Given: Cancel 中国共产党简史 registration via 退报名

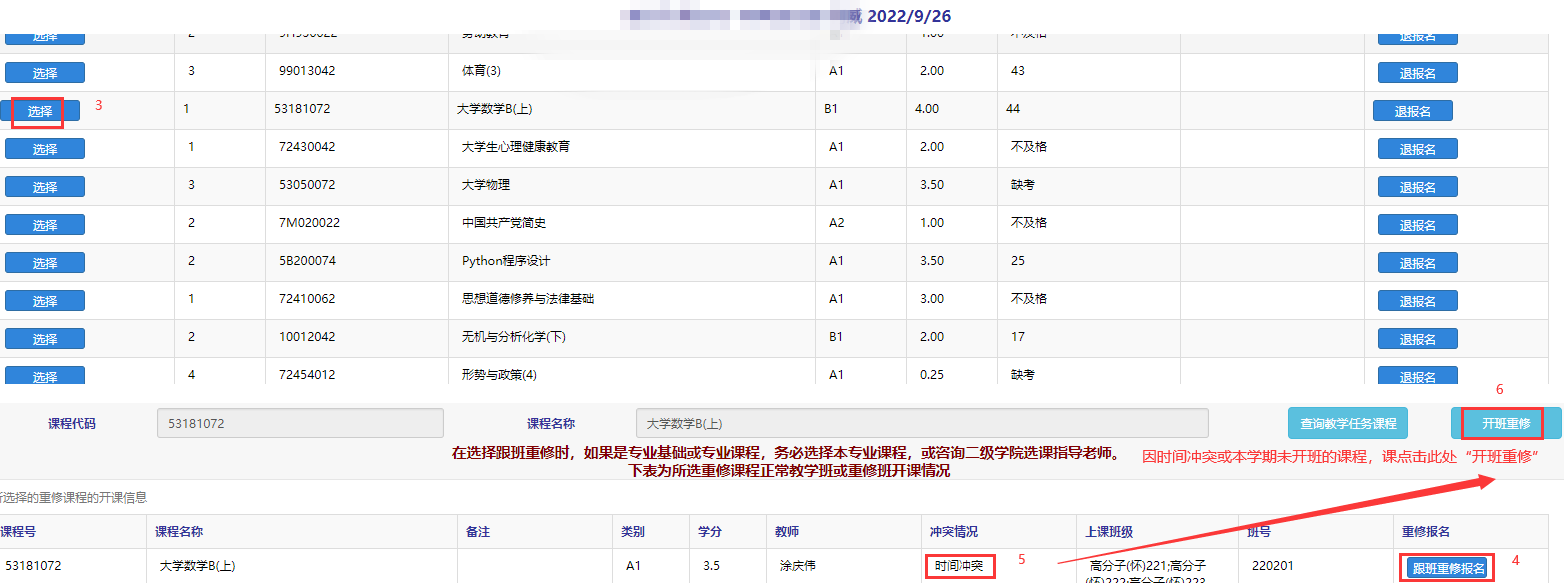Looking at the screenshot, I should [1417, 225].
